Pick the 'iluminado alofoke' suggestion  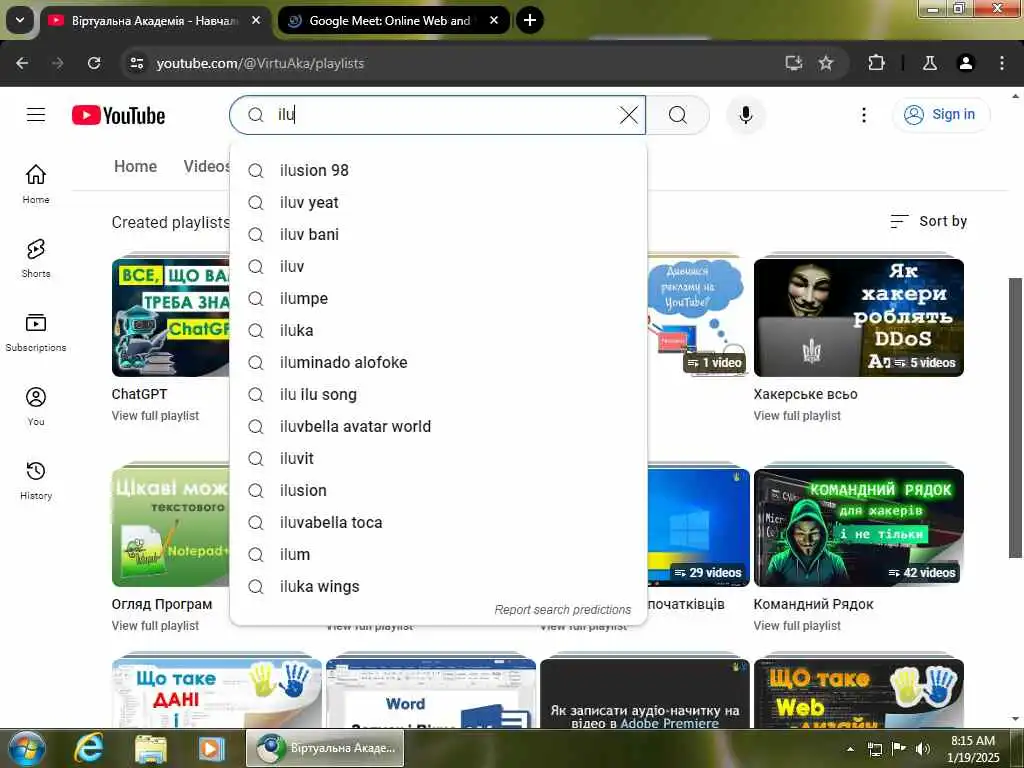tap(438, 362)
